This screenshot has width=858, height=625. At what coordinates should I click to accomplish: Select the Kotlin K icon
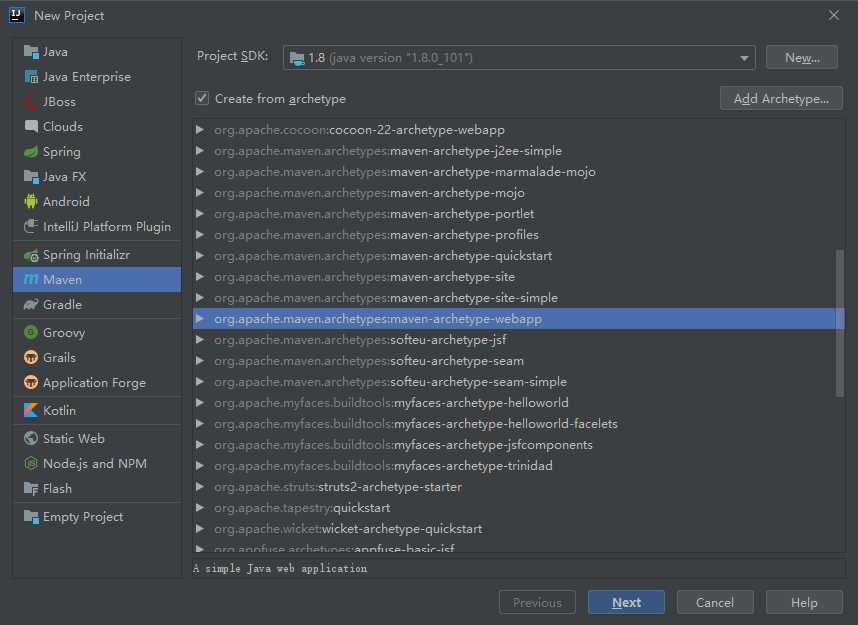pos(31,410)
